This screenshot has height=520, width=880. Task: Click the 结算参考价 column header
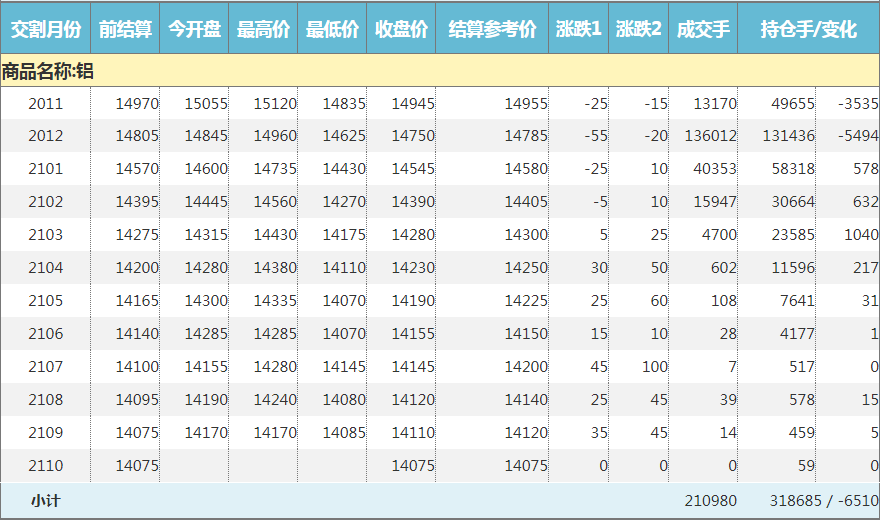(x=492, y=29)
